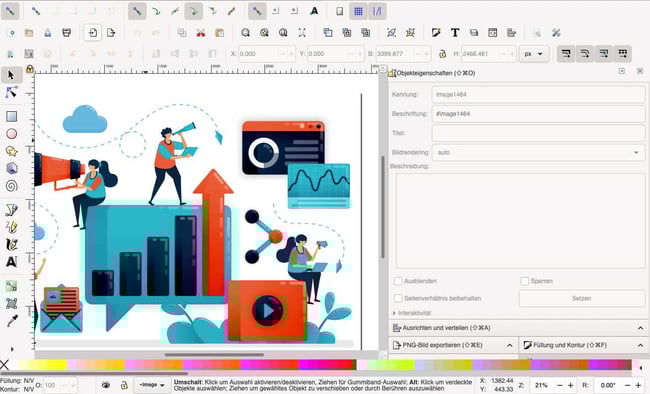Screen dimensions: 650x394
Task: Toggle guide lock icon at ruler corner
Action: click(x=30, y=69)
